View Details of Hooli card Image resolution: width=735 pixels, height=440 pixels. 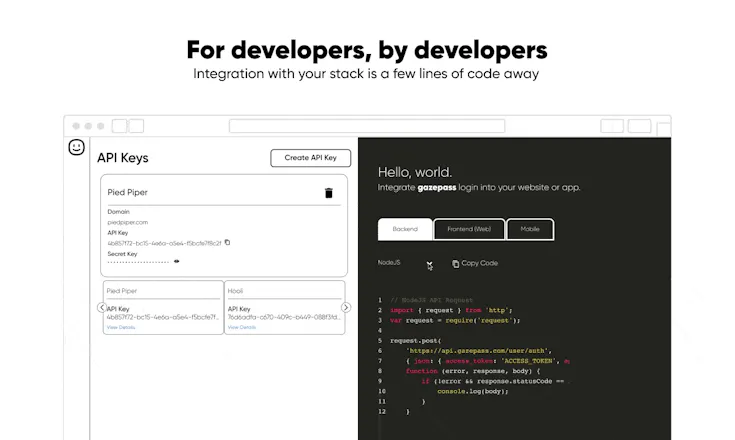[x=242, y=327]
